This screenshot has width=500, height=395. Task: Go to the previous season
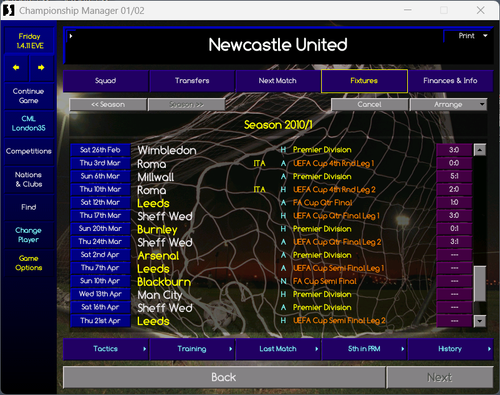coord(108,104)
